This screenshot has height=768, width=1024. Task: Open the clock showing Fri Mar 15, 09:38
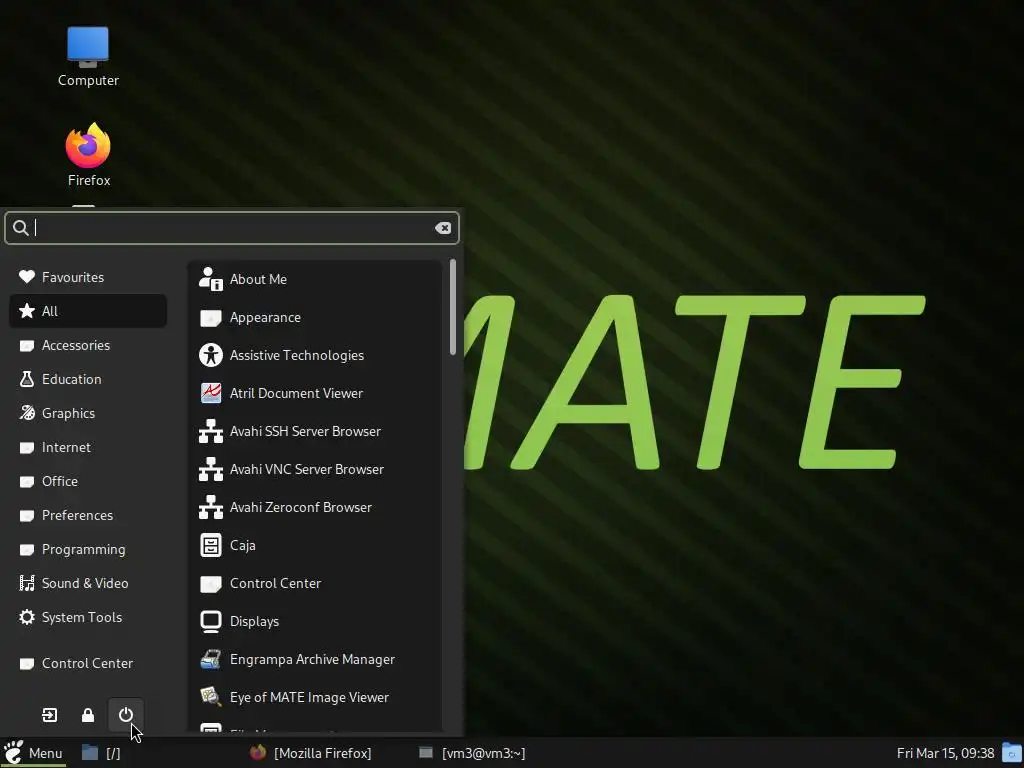(945, 753)
